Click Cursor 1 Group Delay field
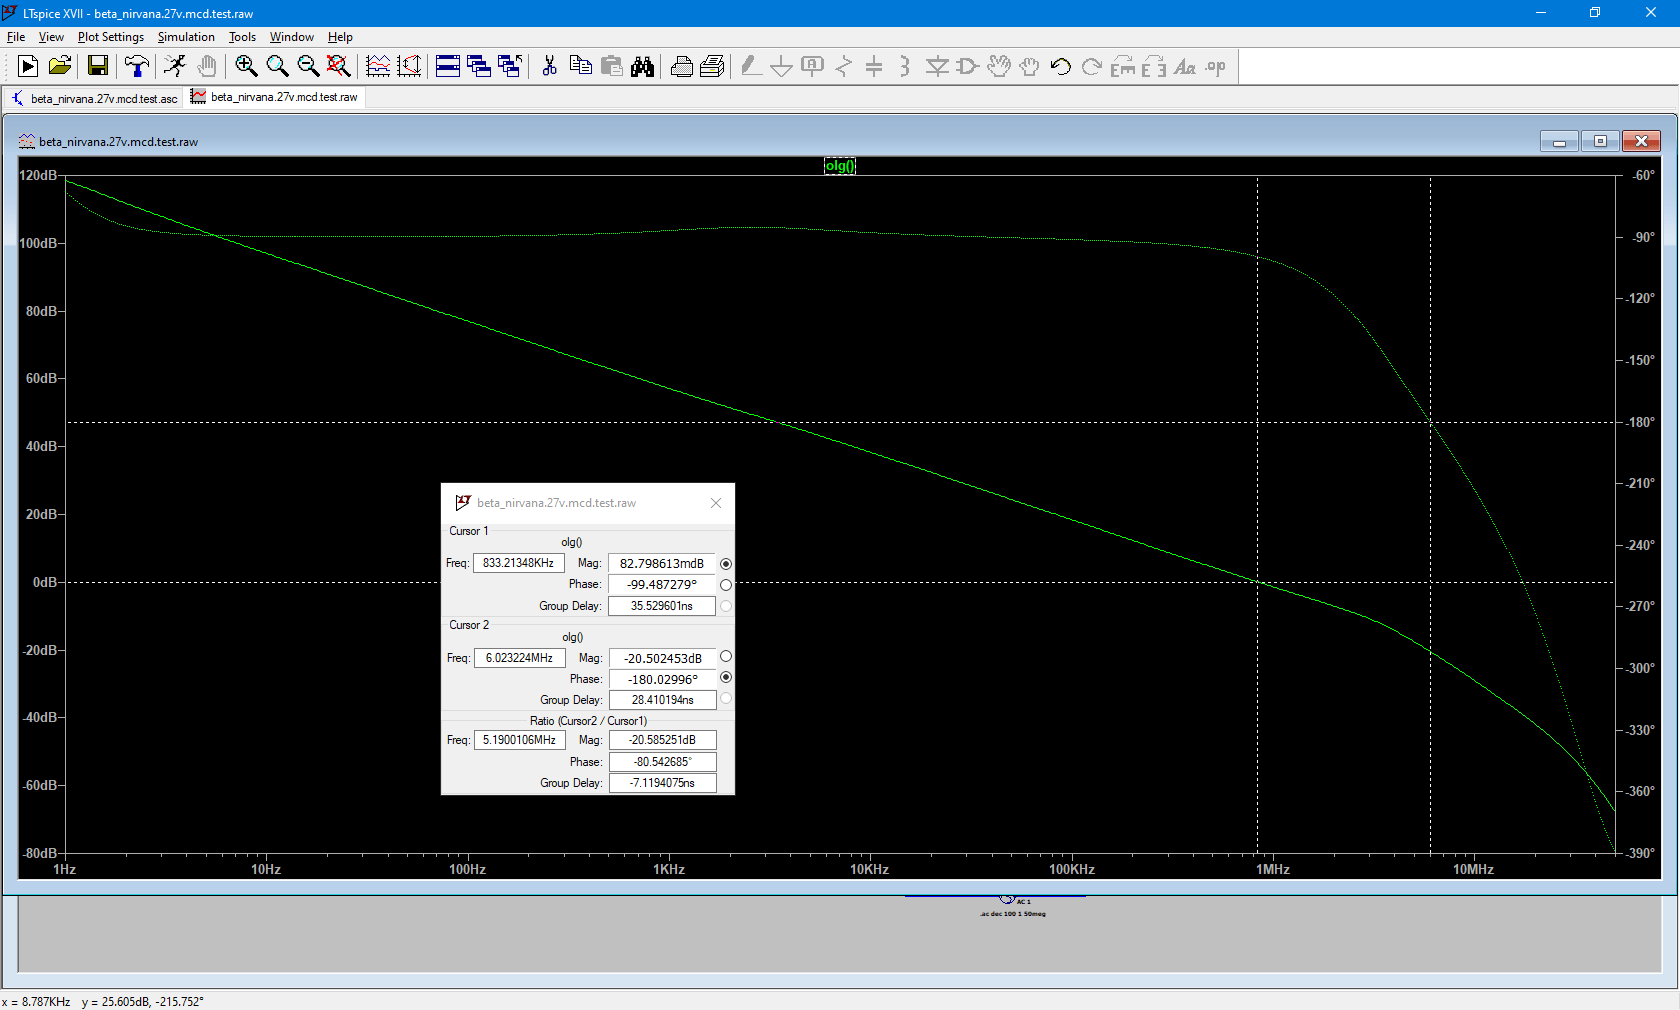The image size is (1680, 1010). (x=662, y=606)
